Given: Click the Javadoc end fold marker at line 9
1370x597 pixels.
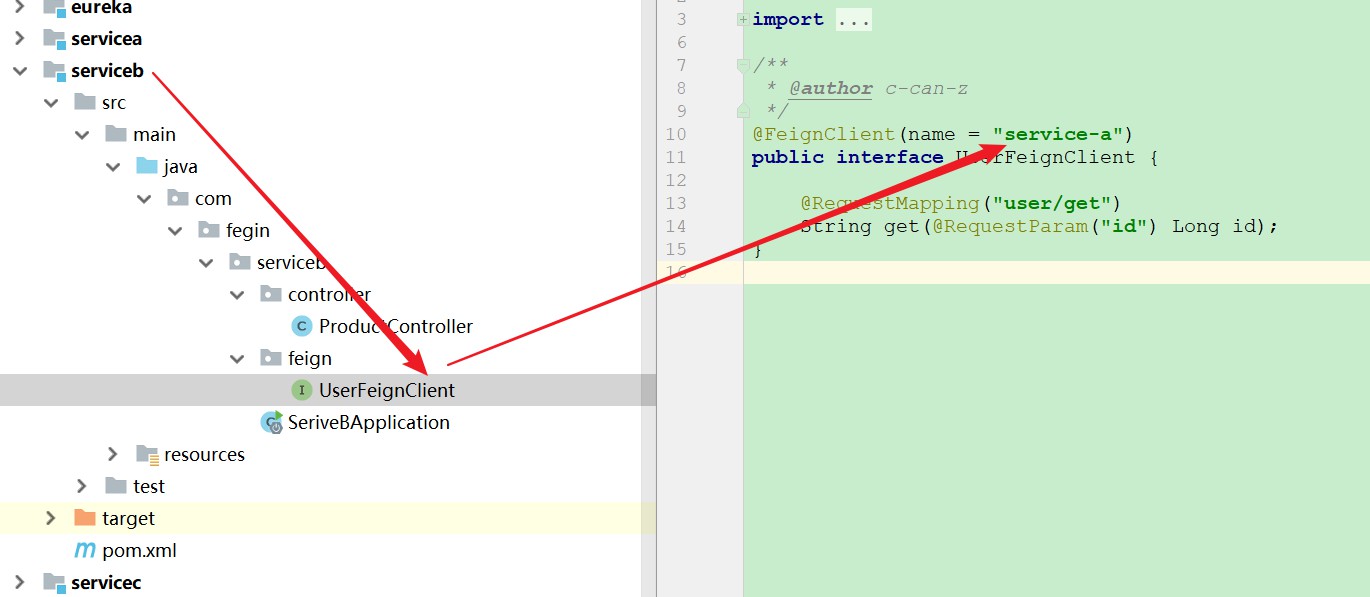Looking at the screenshot, I should 742,111.
